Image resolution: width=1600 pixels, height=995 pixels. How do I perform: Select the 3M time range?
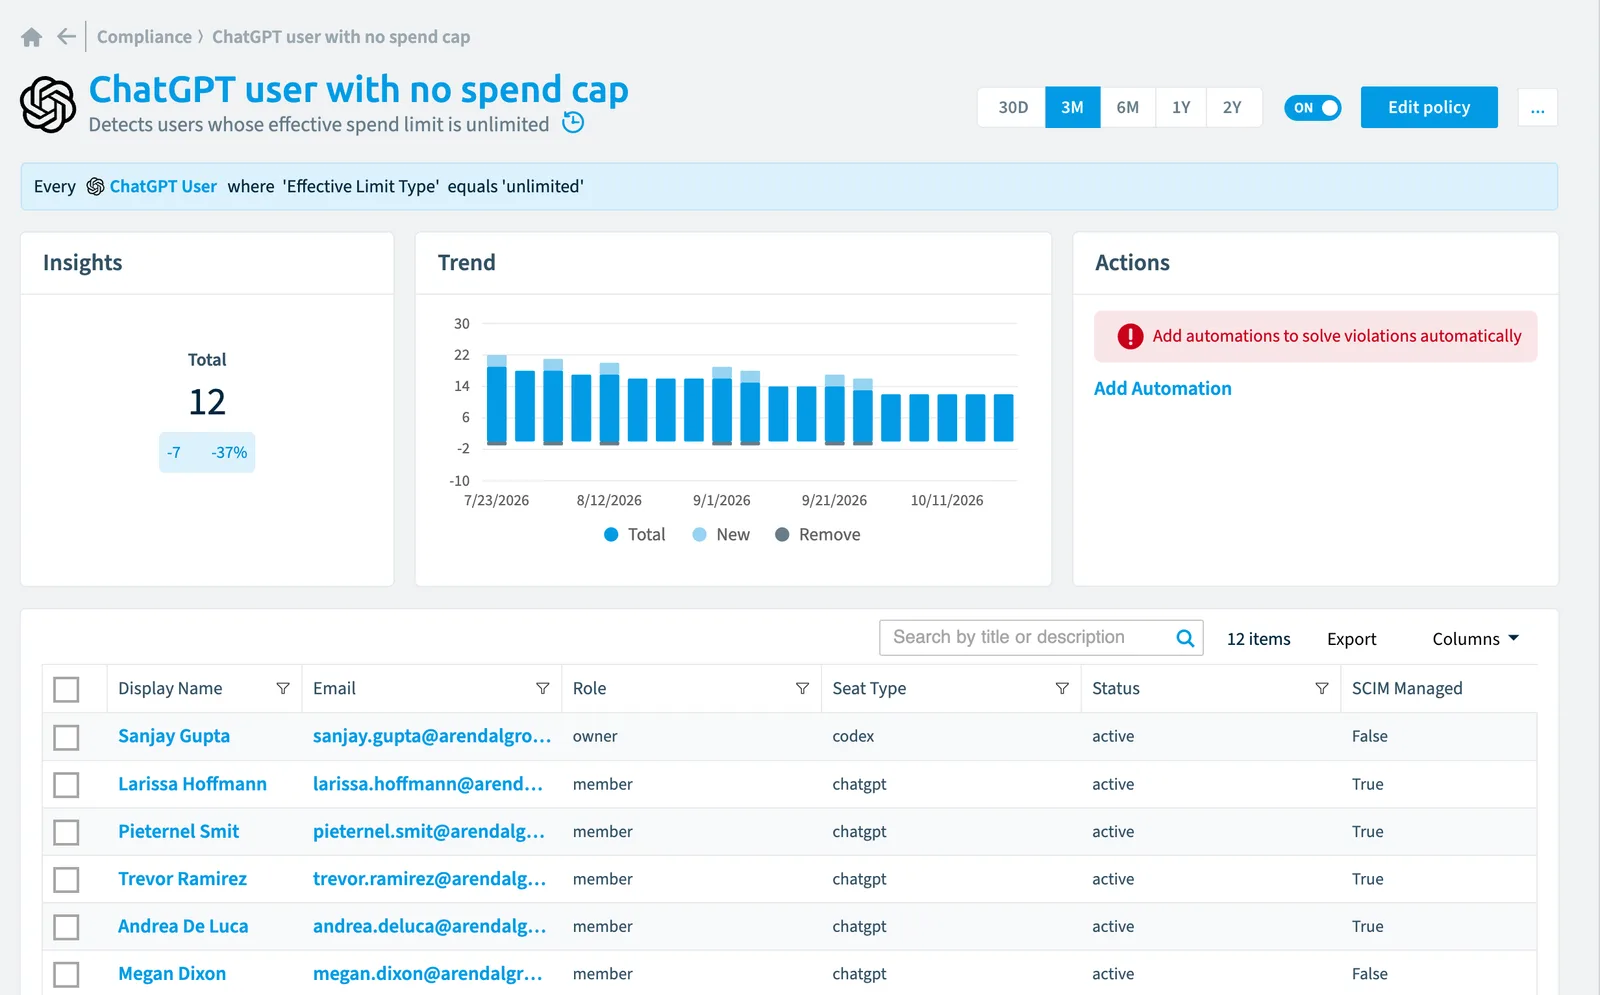[x=1072, y=108]
